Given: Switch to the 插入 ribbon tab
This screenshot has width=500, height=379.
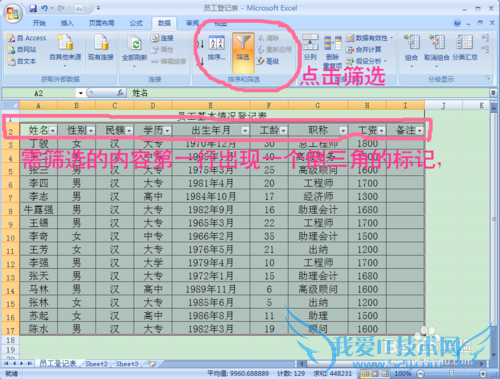Looking at the screenshot, I should click(x=67, y=23).
